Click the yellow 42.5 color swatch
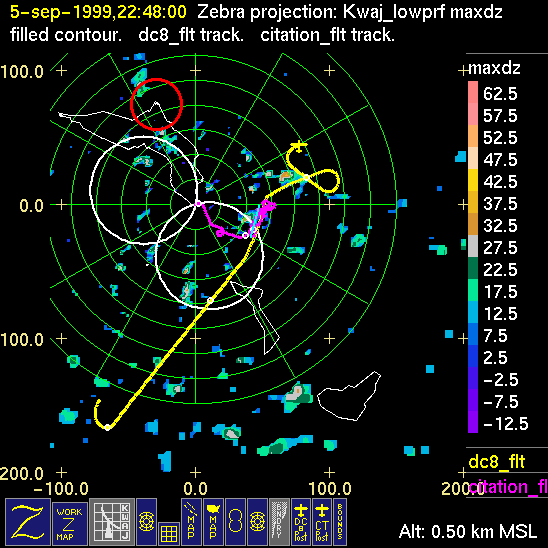This screenshot has width=548, height=548. 473,180
